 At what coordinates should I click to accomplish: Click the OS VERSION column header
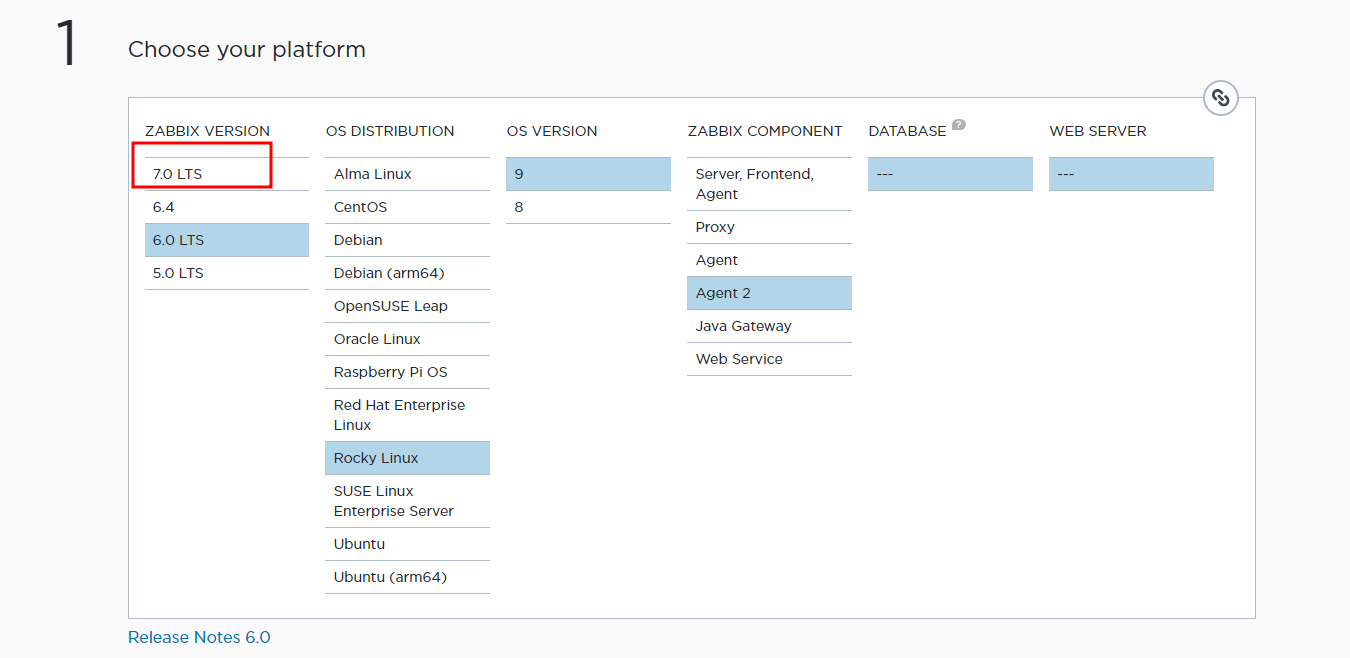[x=552, y=131]
